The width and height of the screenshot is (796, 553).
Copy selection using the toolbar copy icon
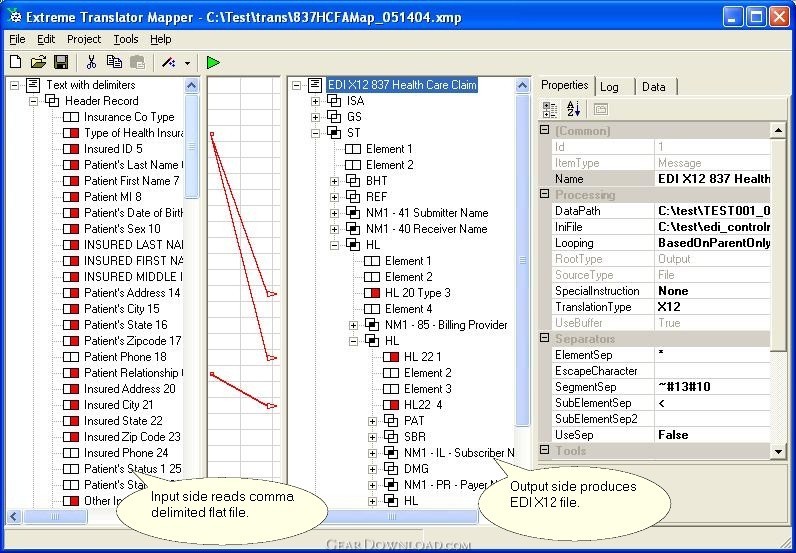click(115, 62)
